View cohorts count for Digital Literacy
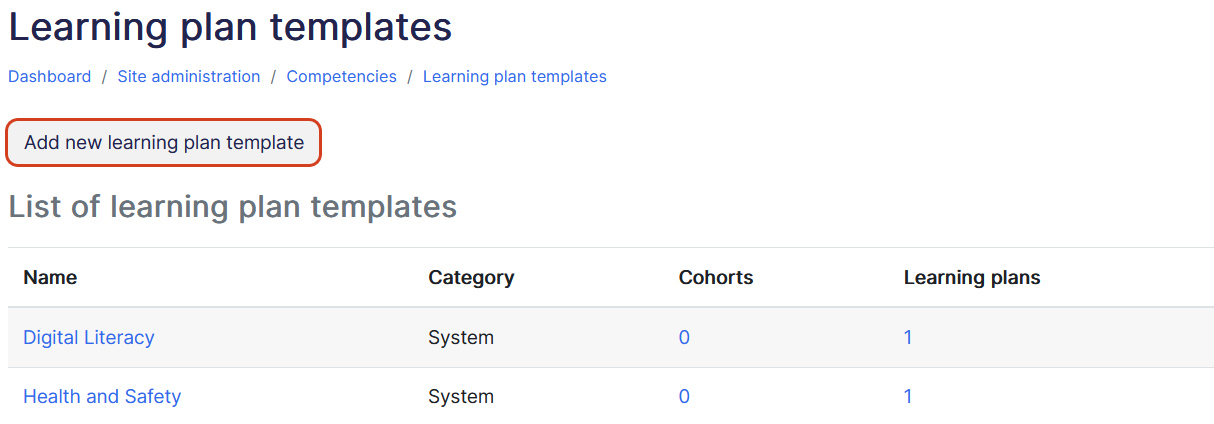The image size is (1214, 424). click(684, 337)
